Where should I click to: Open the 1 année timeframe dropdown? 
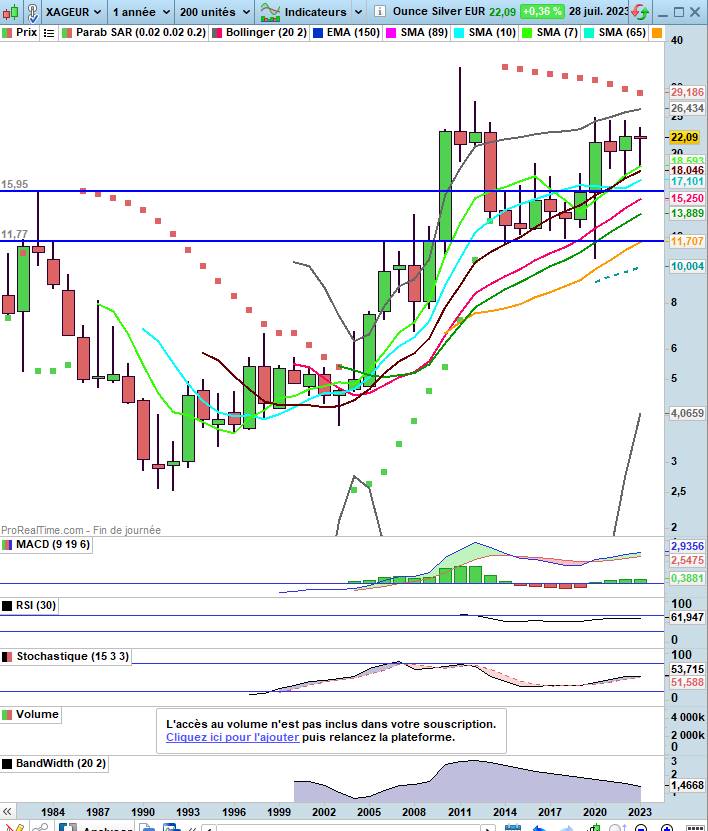pyautogui.click(x=141, y=12)
